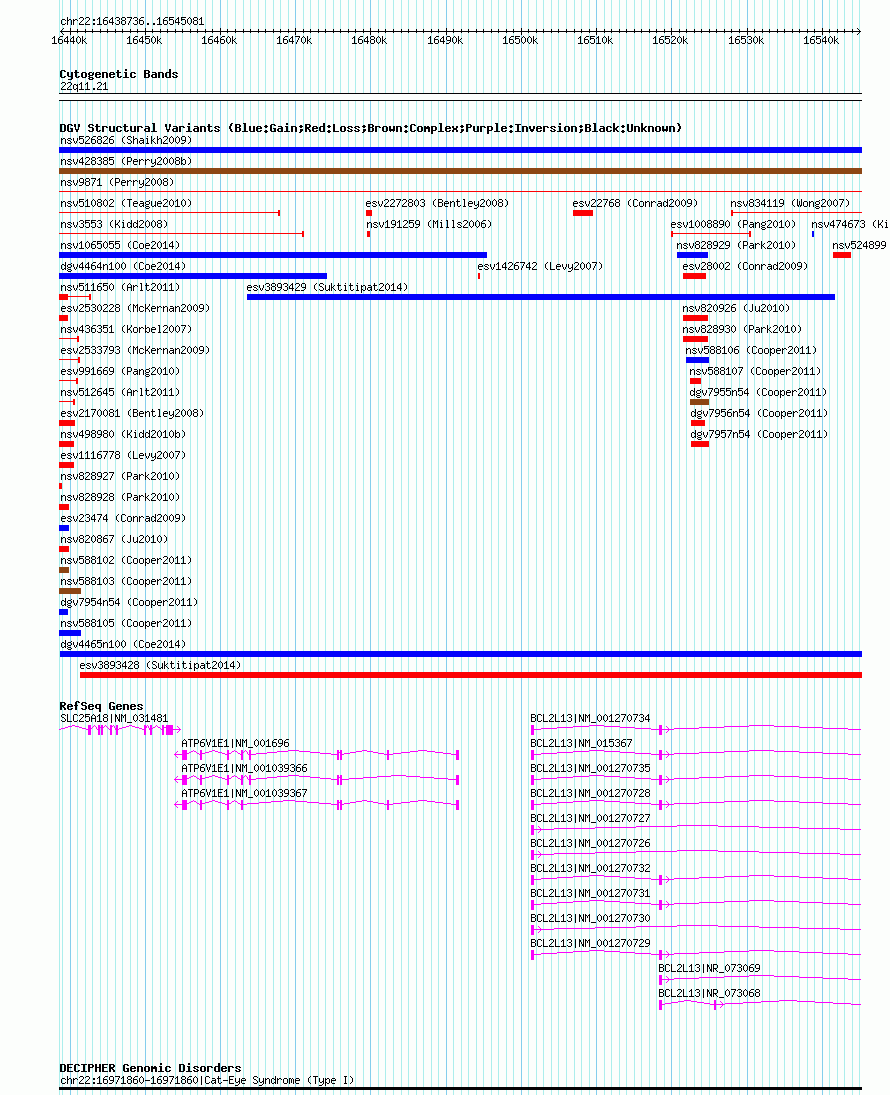Click SLC25A18|NM_031481 gene label

(x=114, y=718)
